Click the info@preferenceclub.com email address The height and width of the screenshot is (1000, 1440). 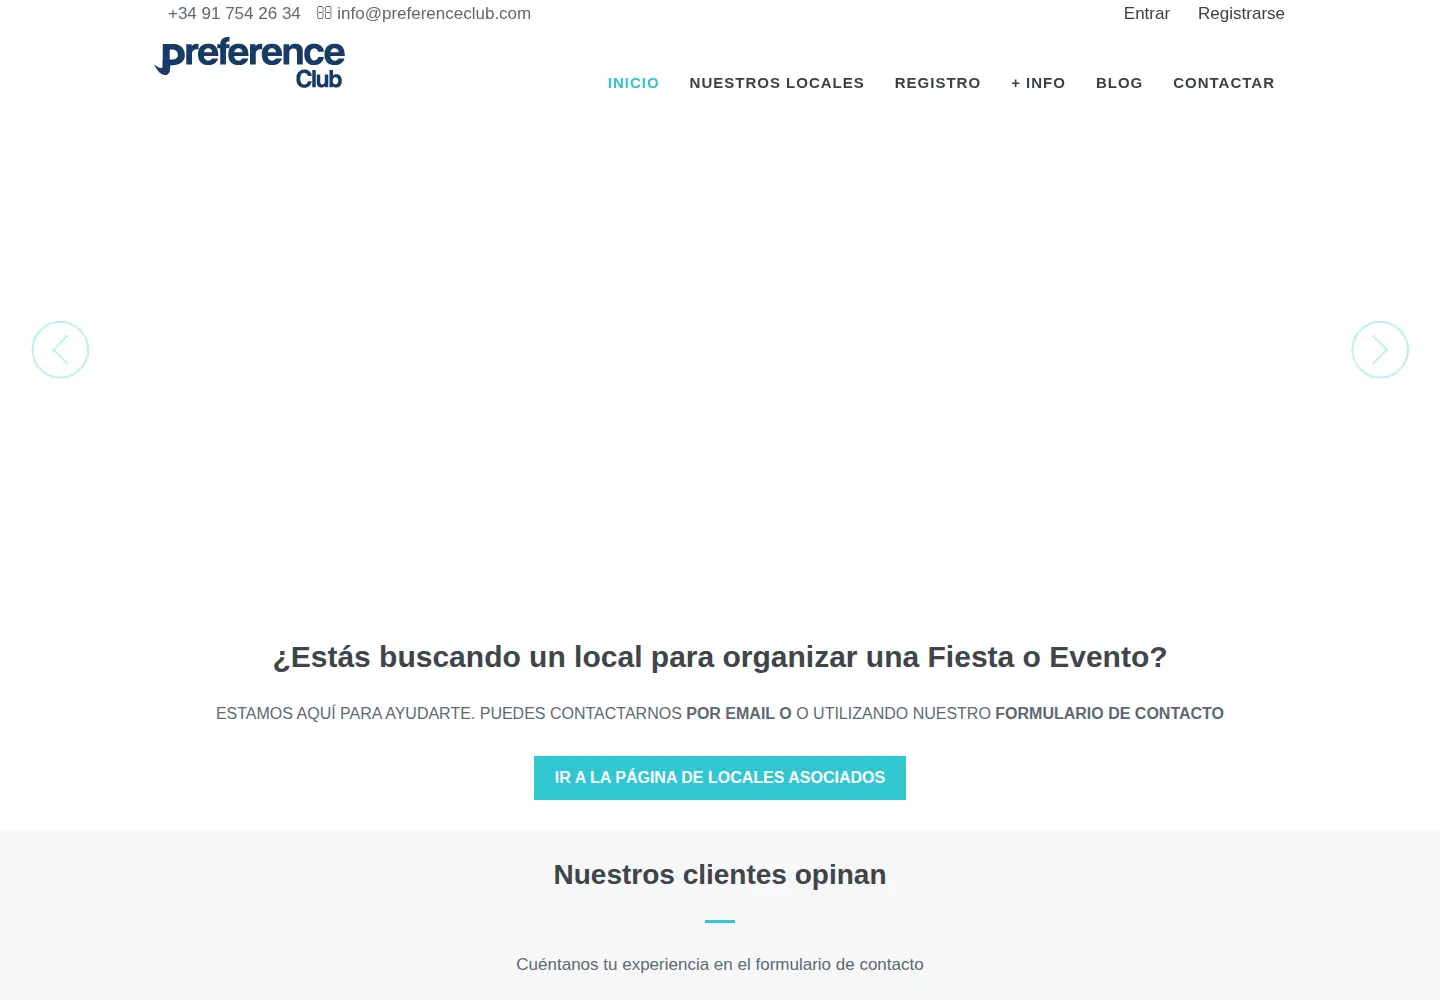pos(434,14)
